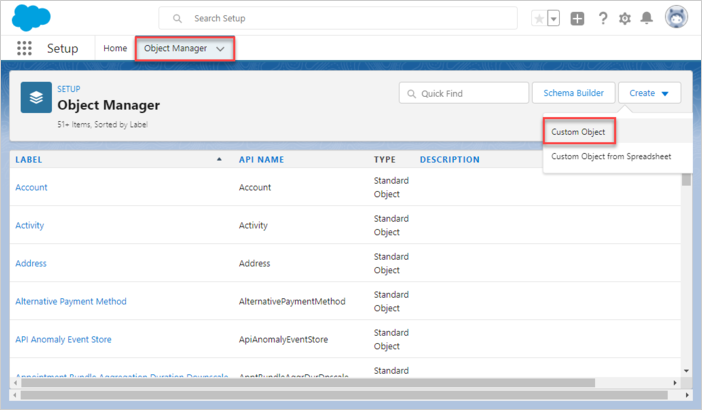702x410 pixels.
Task: Open the notifications bell icon
Action: coord(647,19)
